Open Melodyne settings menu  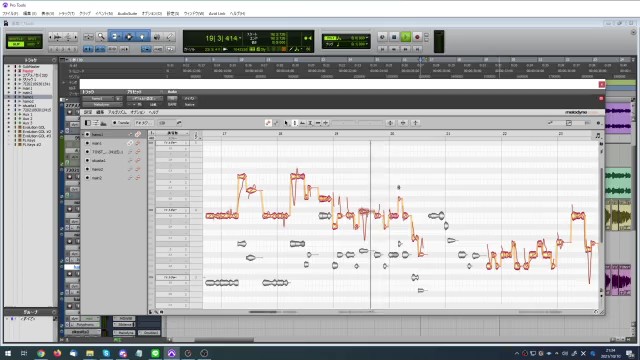[x=88, y=112]
